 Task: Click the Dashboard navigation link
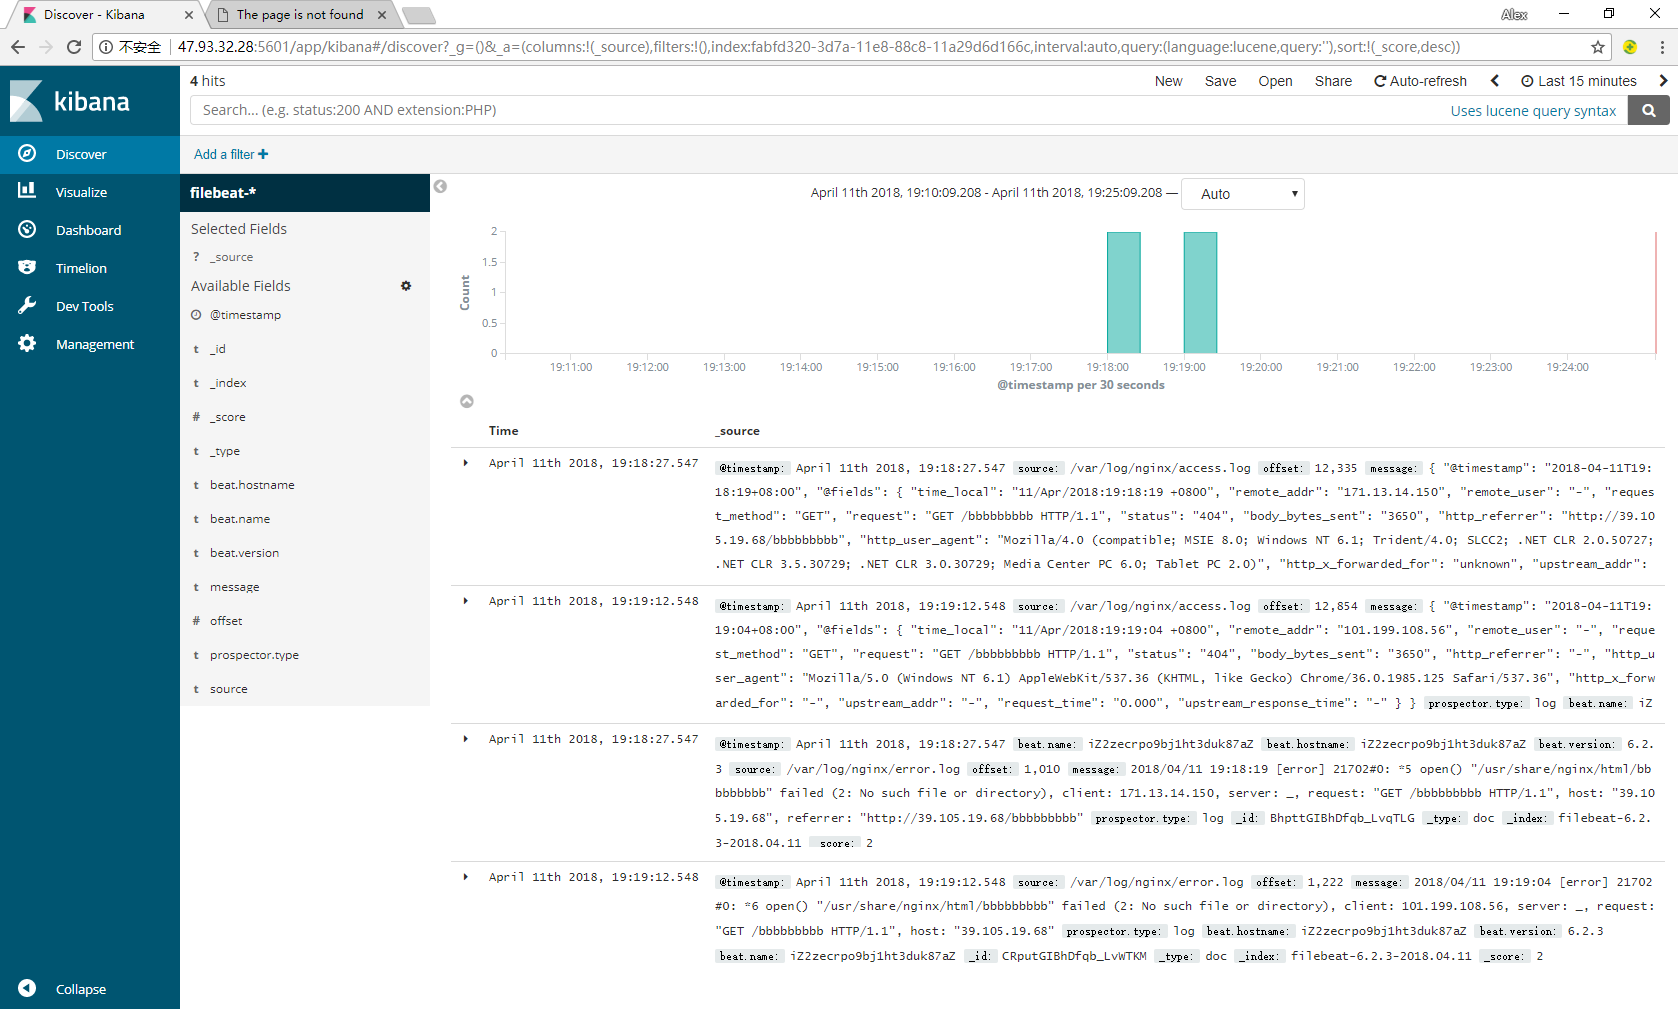88,230
